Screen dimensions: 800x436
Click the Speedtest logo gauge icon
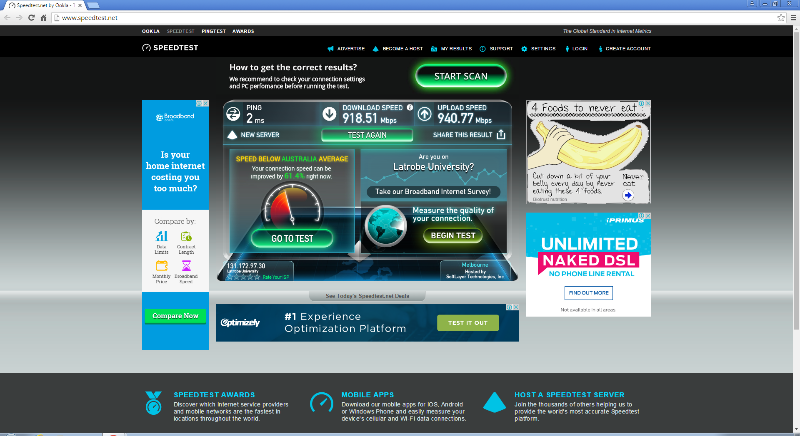(146, 48)
